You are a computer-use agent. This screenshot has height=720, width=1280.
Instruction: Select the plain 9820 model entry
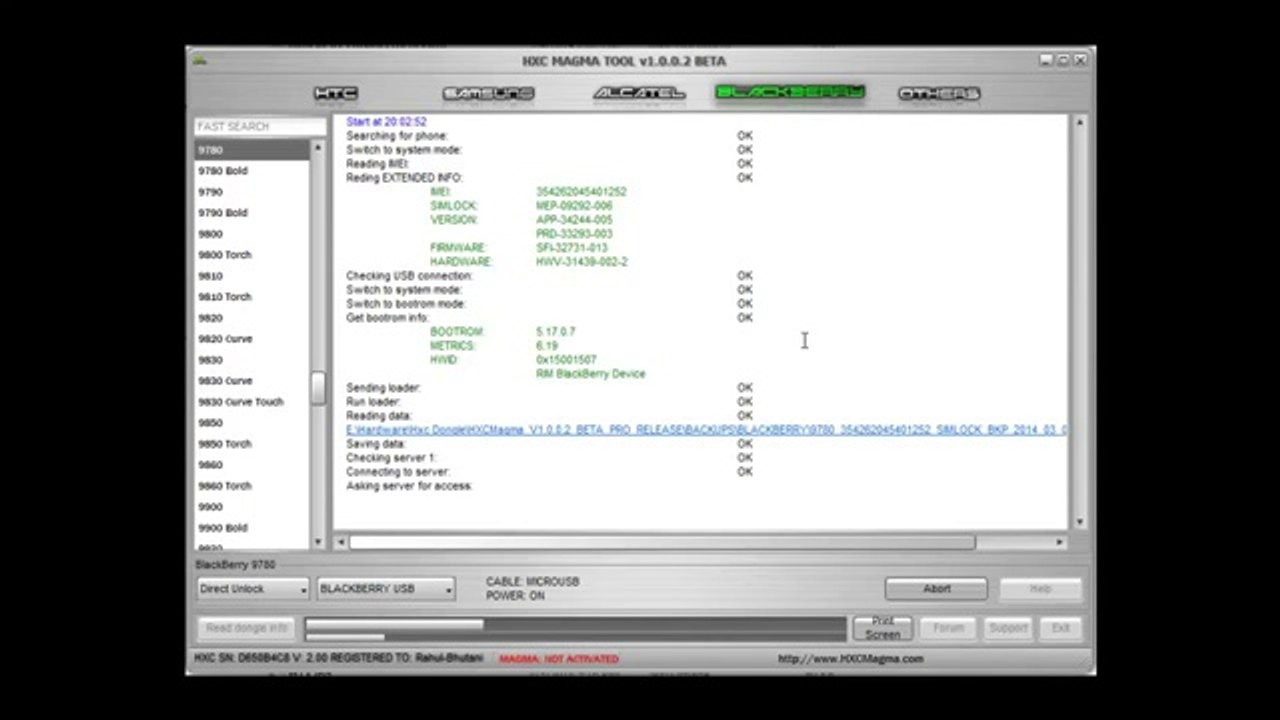(x=252, y=318)
